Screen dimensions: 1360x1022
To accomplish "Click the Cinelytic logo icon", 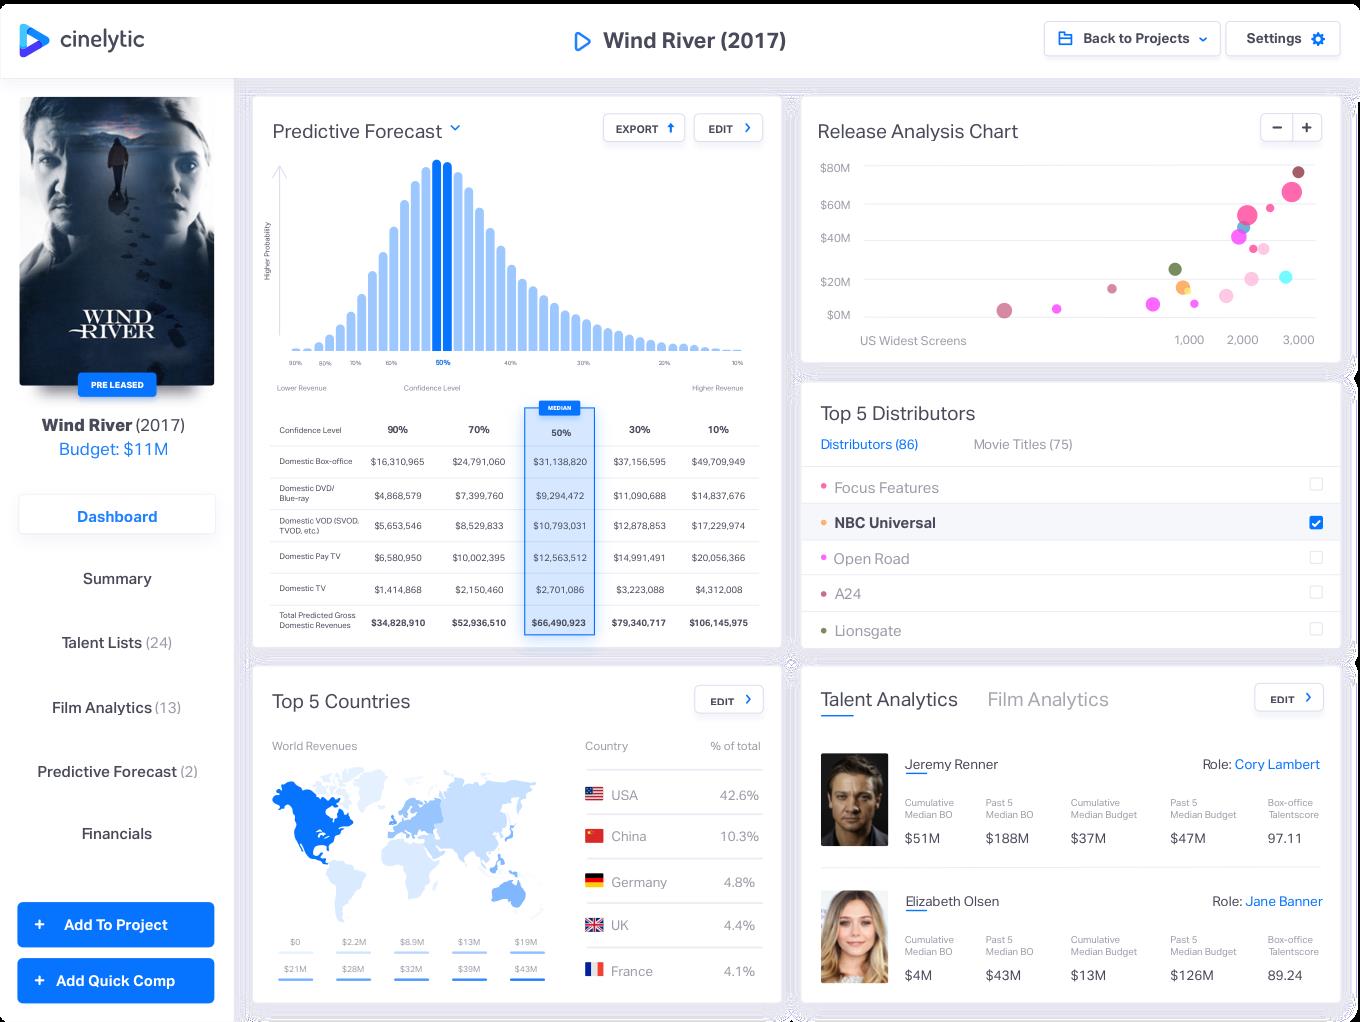I will pos(34,40).
